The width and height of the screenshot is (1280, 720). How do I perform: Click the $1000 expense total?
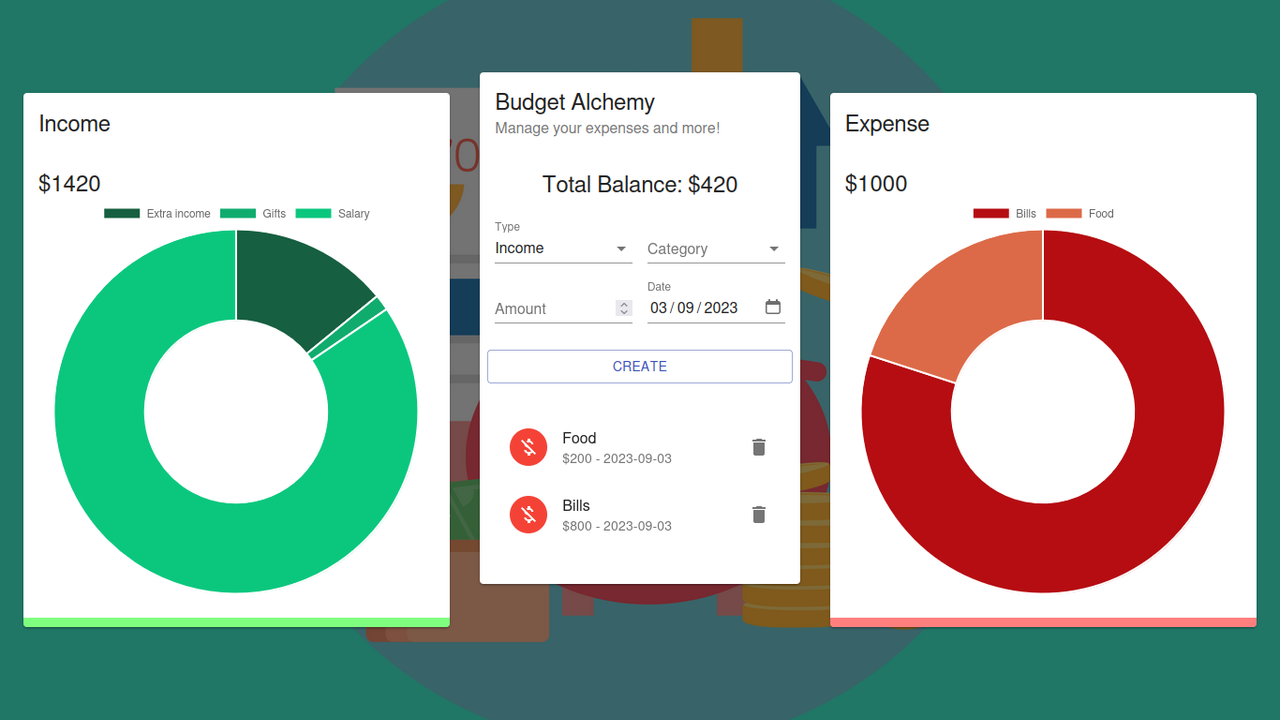876,184
